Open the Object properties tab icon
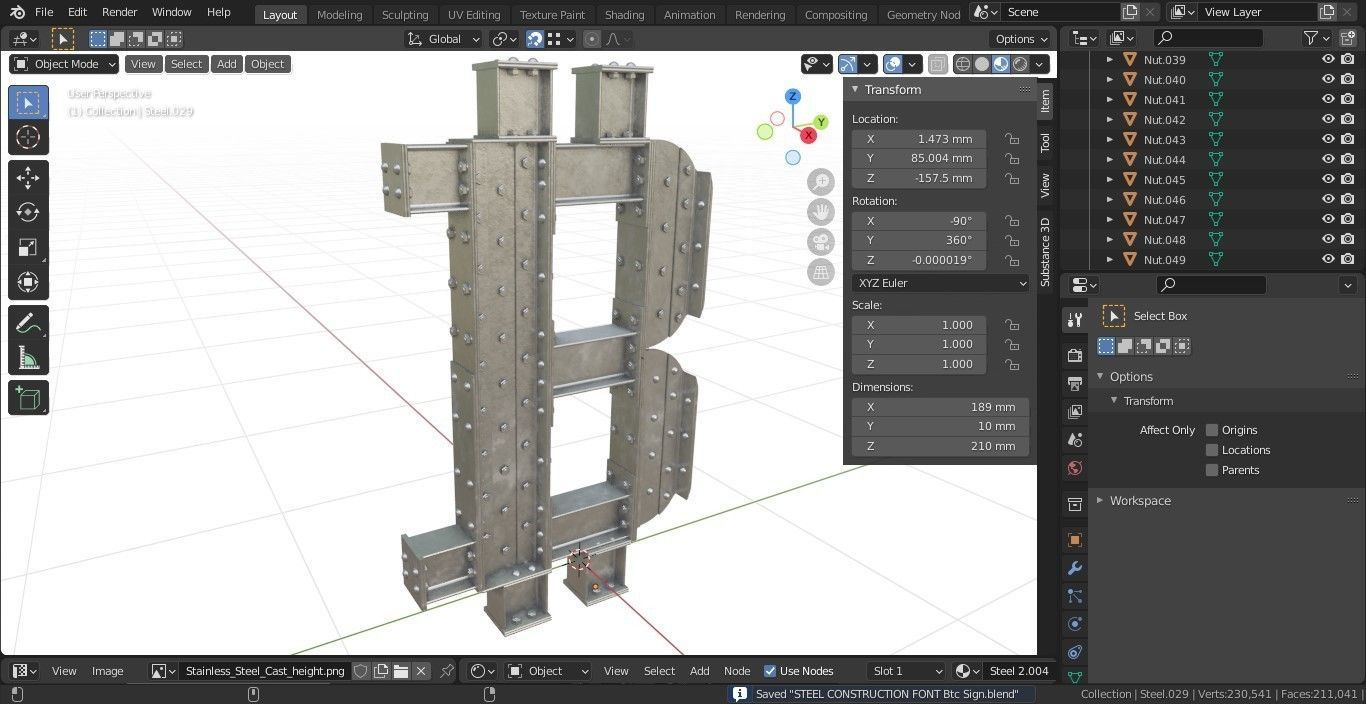This screenshot has width=1366, height=704. pos(1075,540)
